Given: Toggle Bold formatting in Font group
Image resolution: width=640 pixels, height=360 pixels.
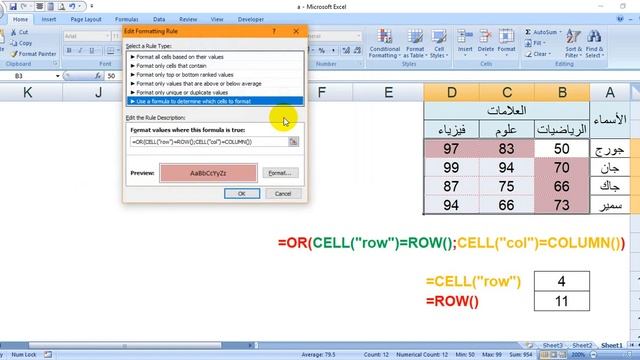Looking at the screenshot, I should click(69, 51).
